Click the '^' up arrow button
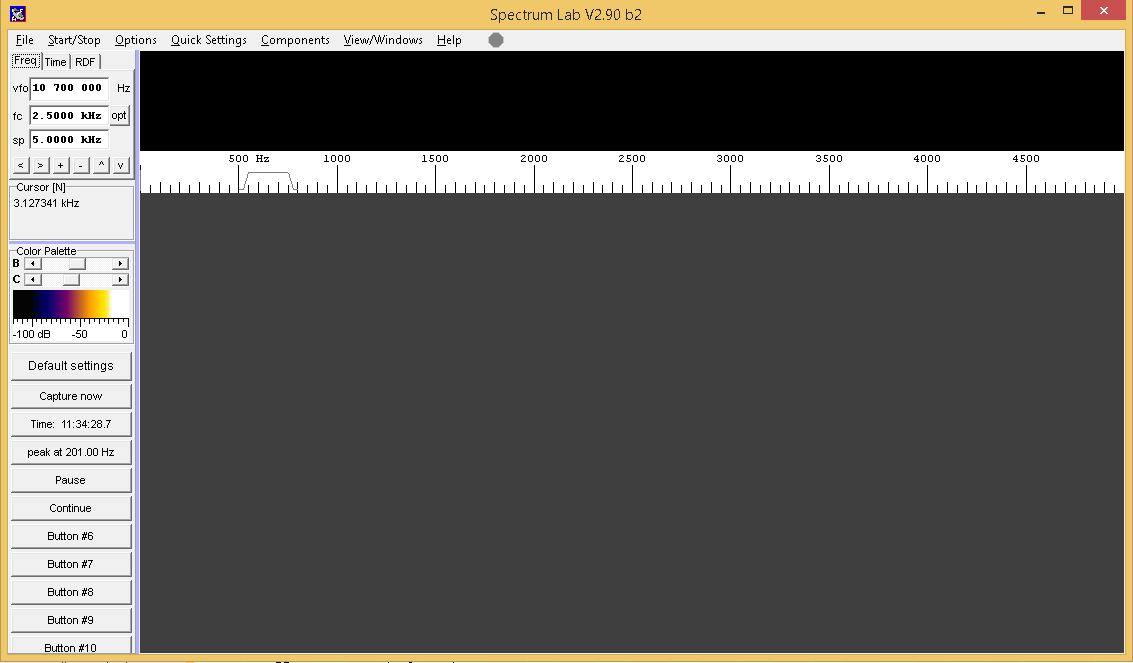This screenshot has width=1133, height=663. click(x=101, y=165)
